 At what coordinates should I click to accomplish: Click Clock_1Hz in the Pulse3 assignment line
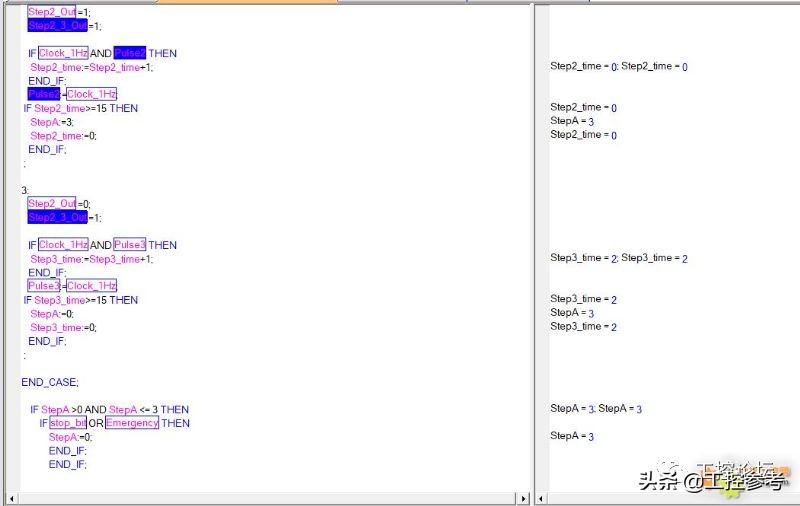(91, 286)
